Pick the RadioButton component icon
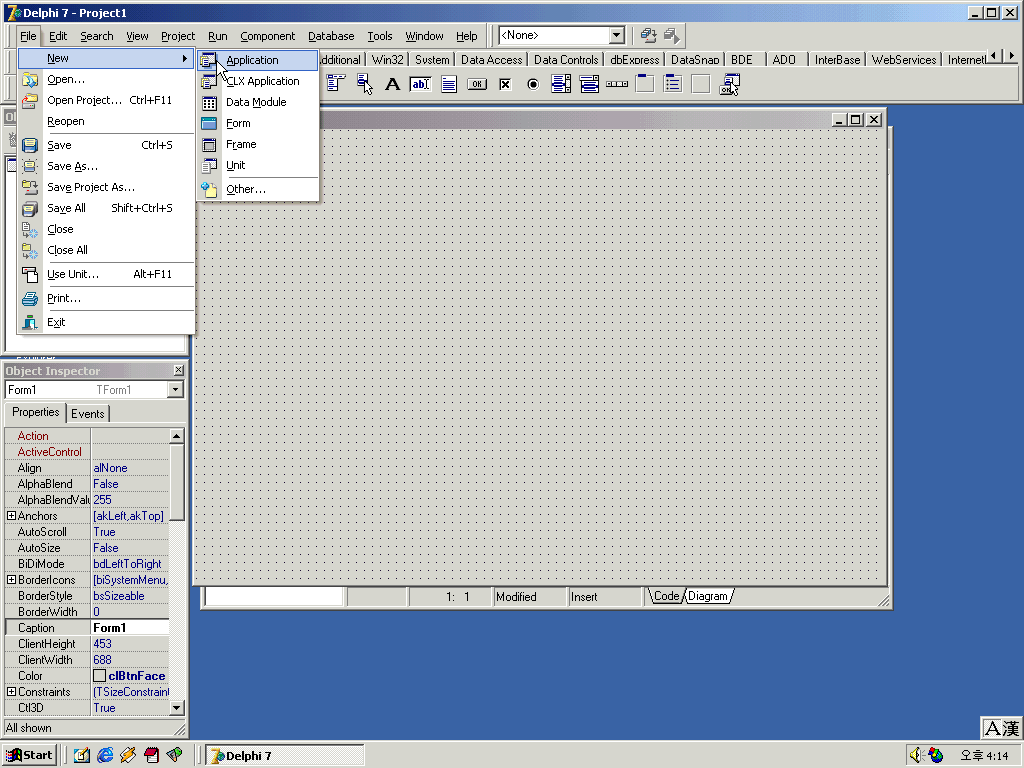This screenshot has height=768, width=1024. tap(533, 85)
